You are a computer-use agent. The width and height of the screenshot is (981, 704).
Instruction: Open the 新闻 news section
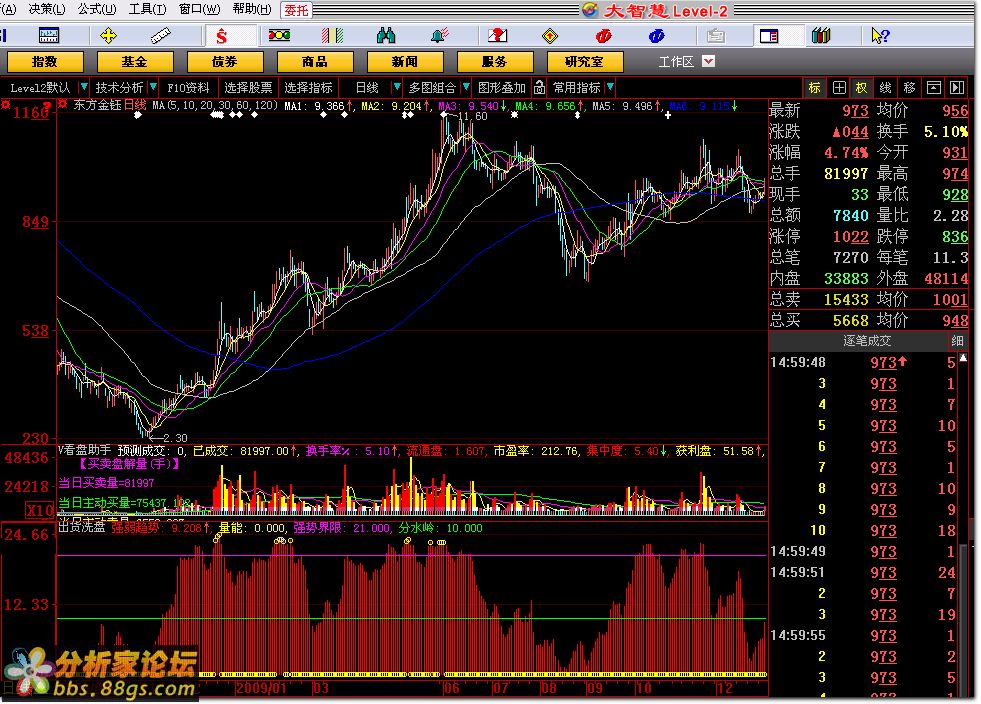coord(405,62)
